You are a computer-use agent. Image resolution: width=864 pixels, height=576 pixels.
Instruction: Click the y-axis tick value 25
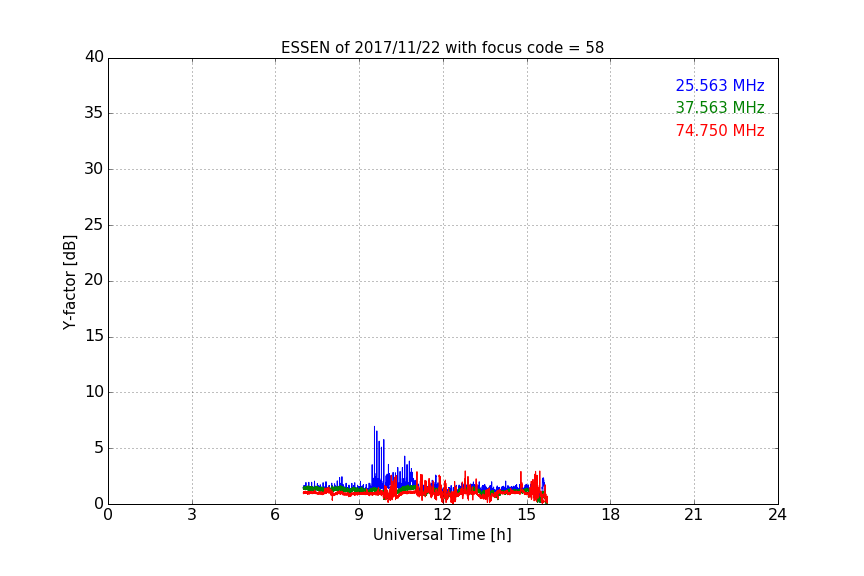pos(94,224)
